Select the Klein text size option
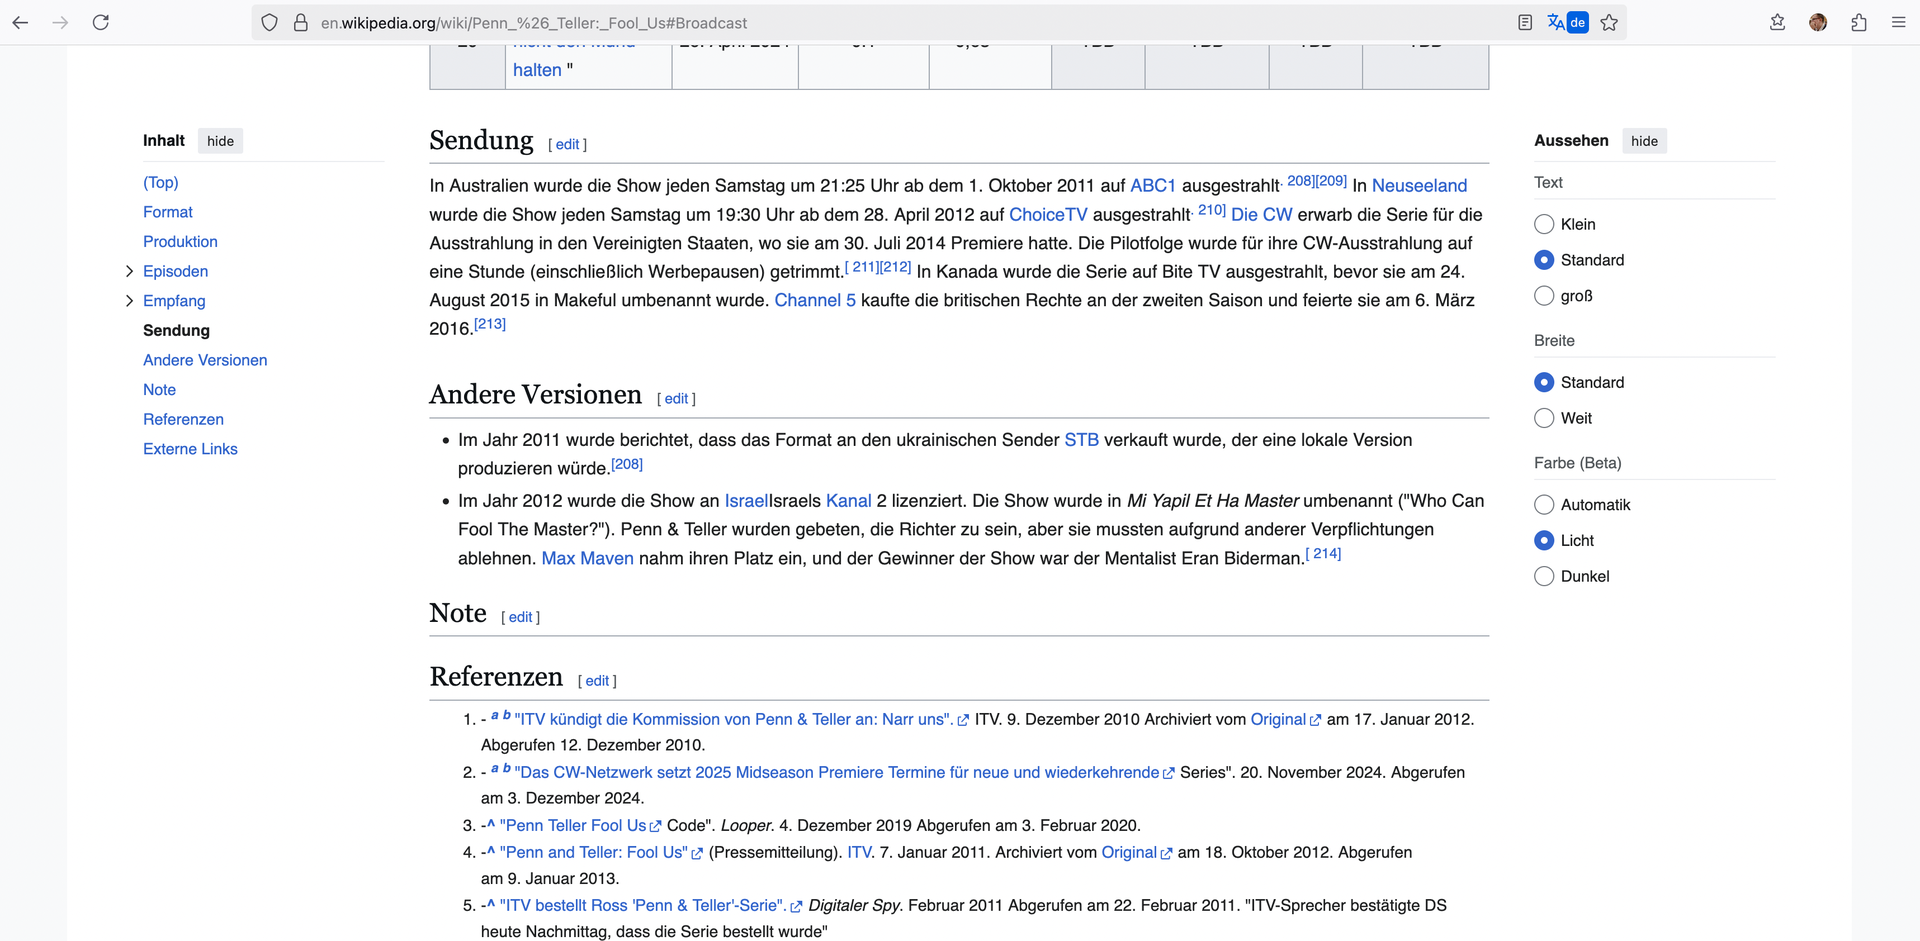The width and height of the screenshot is (1920, 941). (x=1544, y=224)
